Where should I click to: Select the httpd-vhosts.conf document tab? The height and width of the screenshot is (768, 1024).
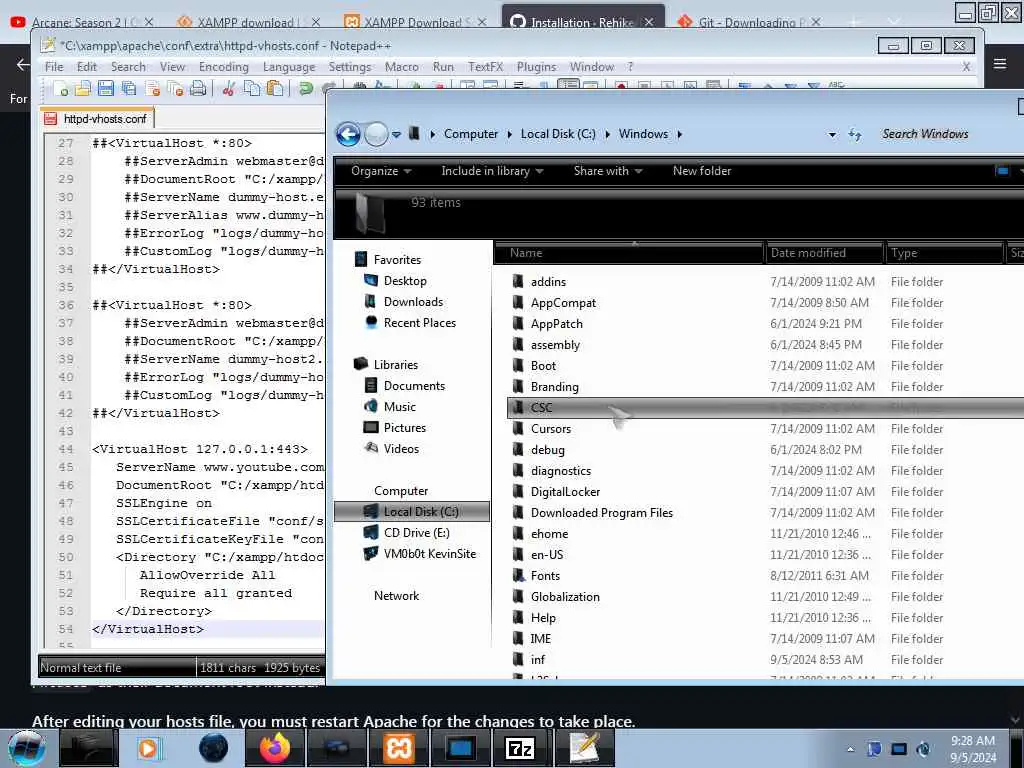[97, 119]
